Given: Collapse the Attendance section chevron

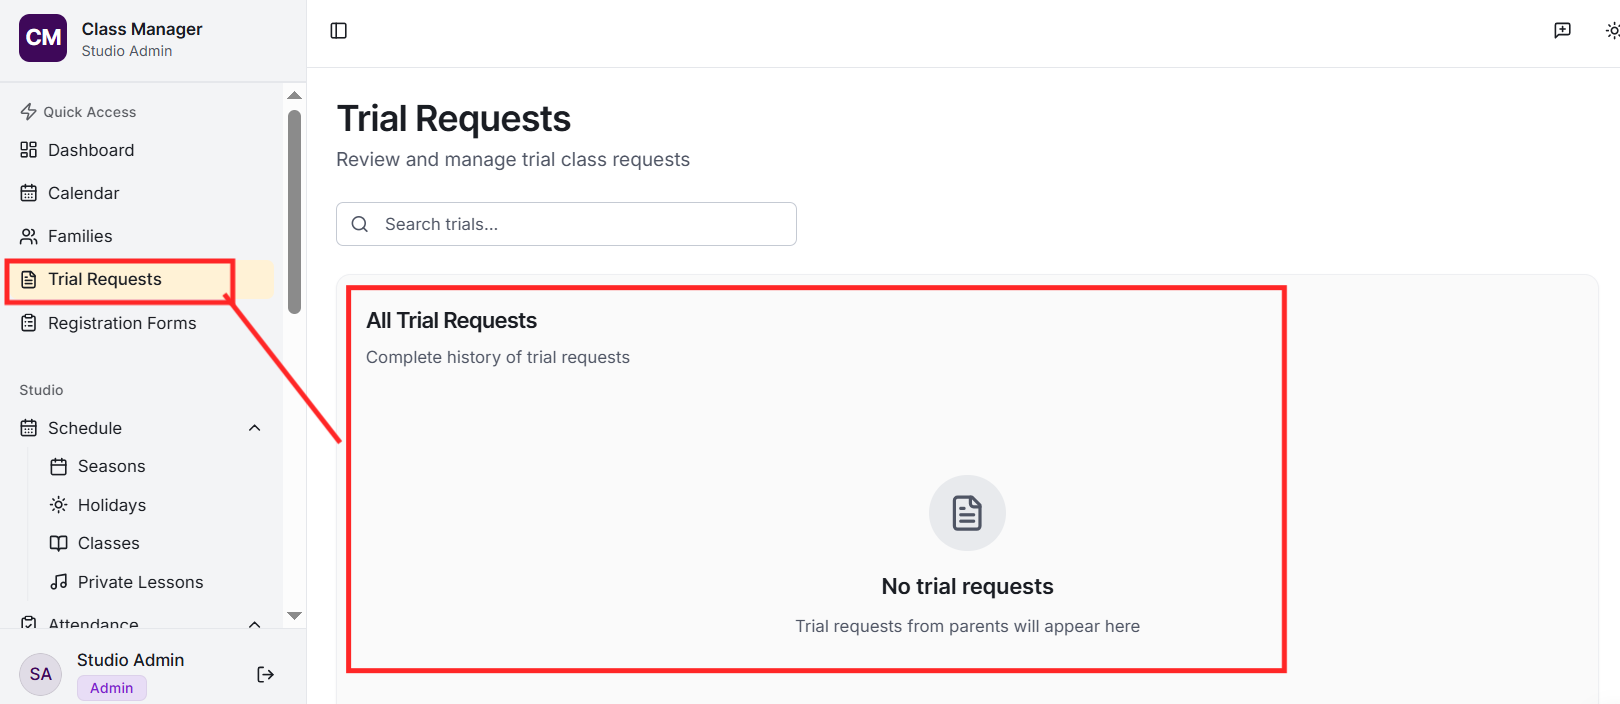Looking at the screenshot, I should 254,624.
